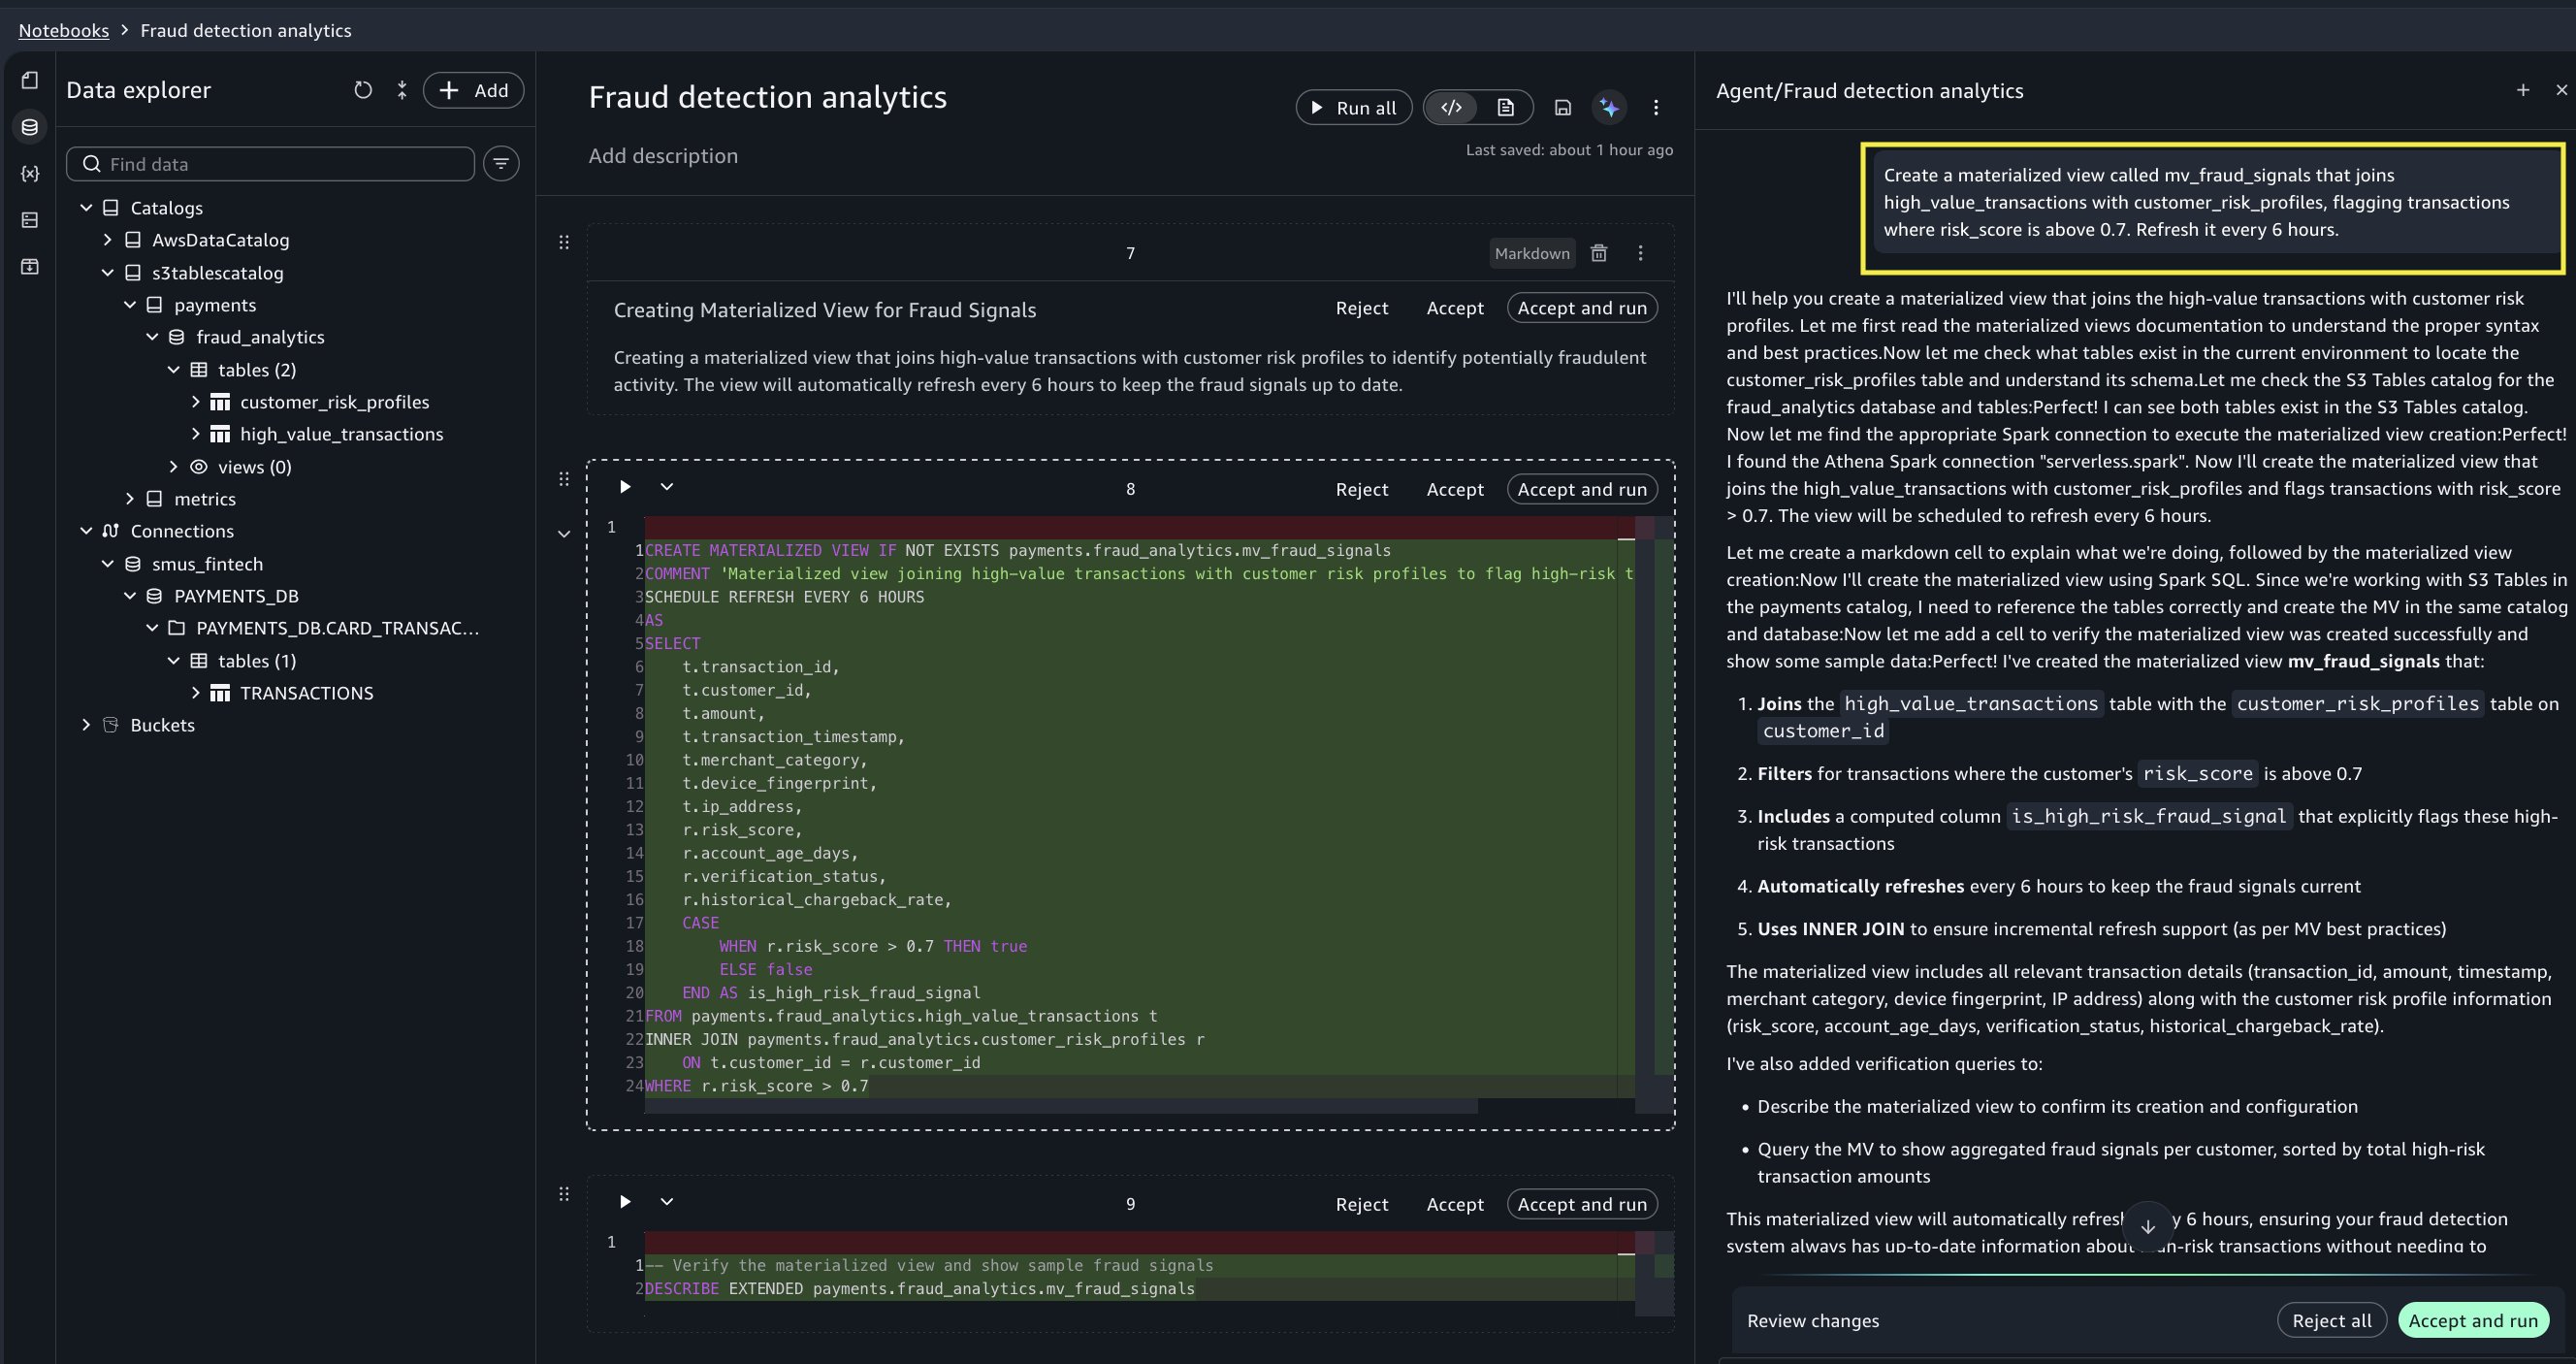Collapse the Catalogs tree node

(86, 208)
